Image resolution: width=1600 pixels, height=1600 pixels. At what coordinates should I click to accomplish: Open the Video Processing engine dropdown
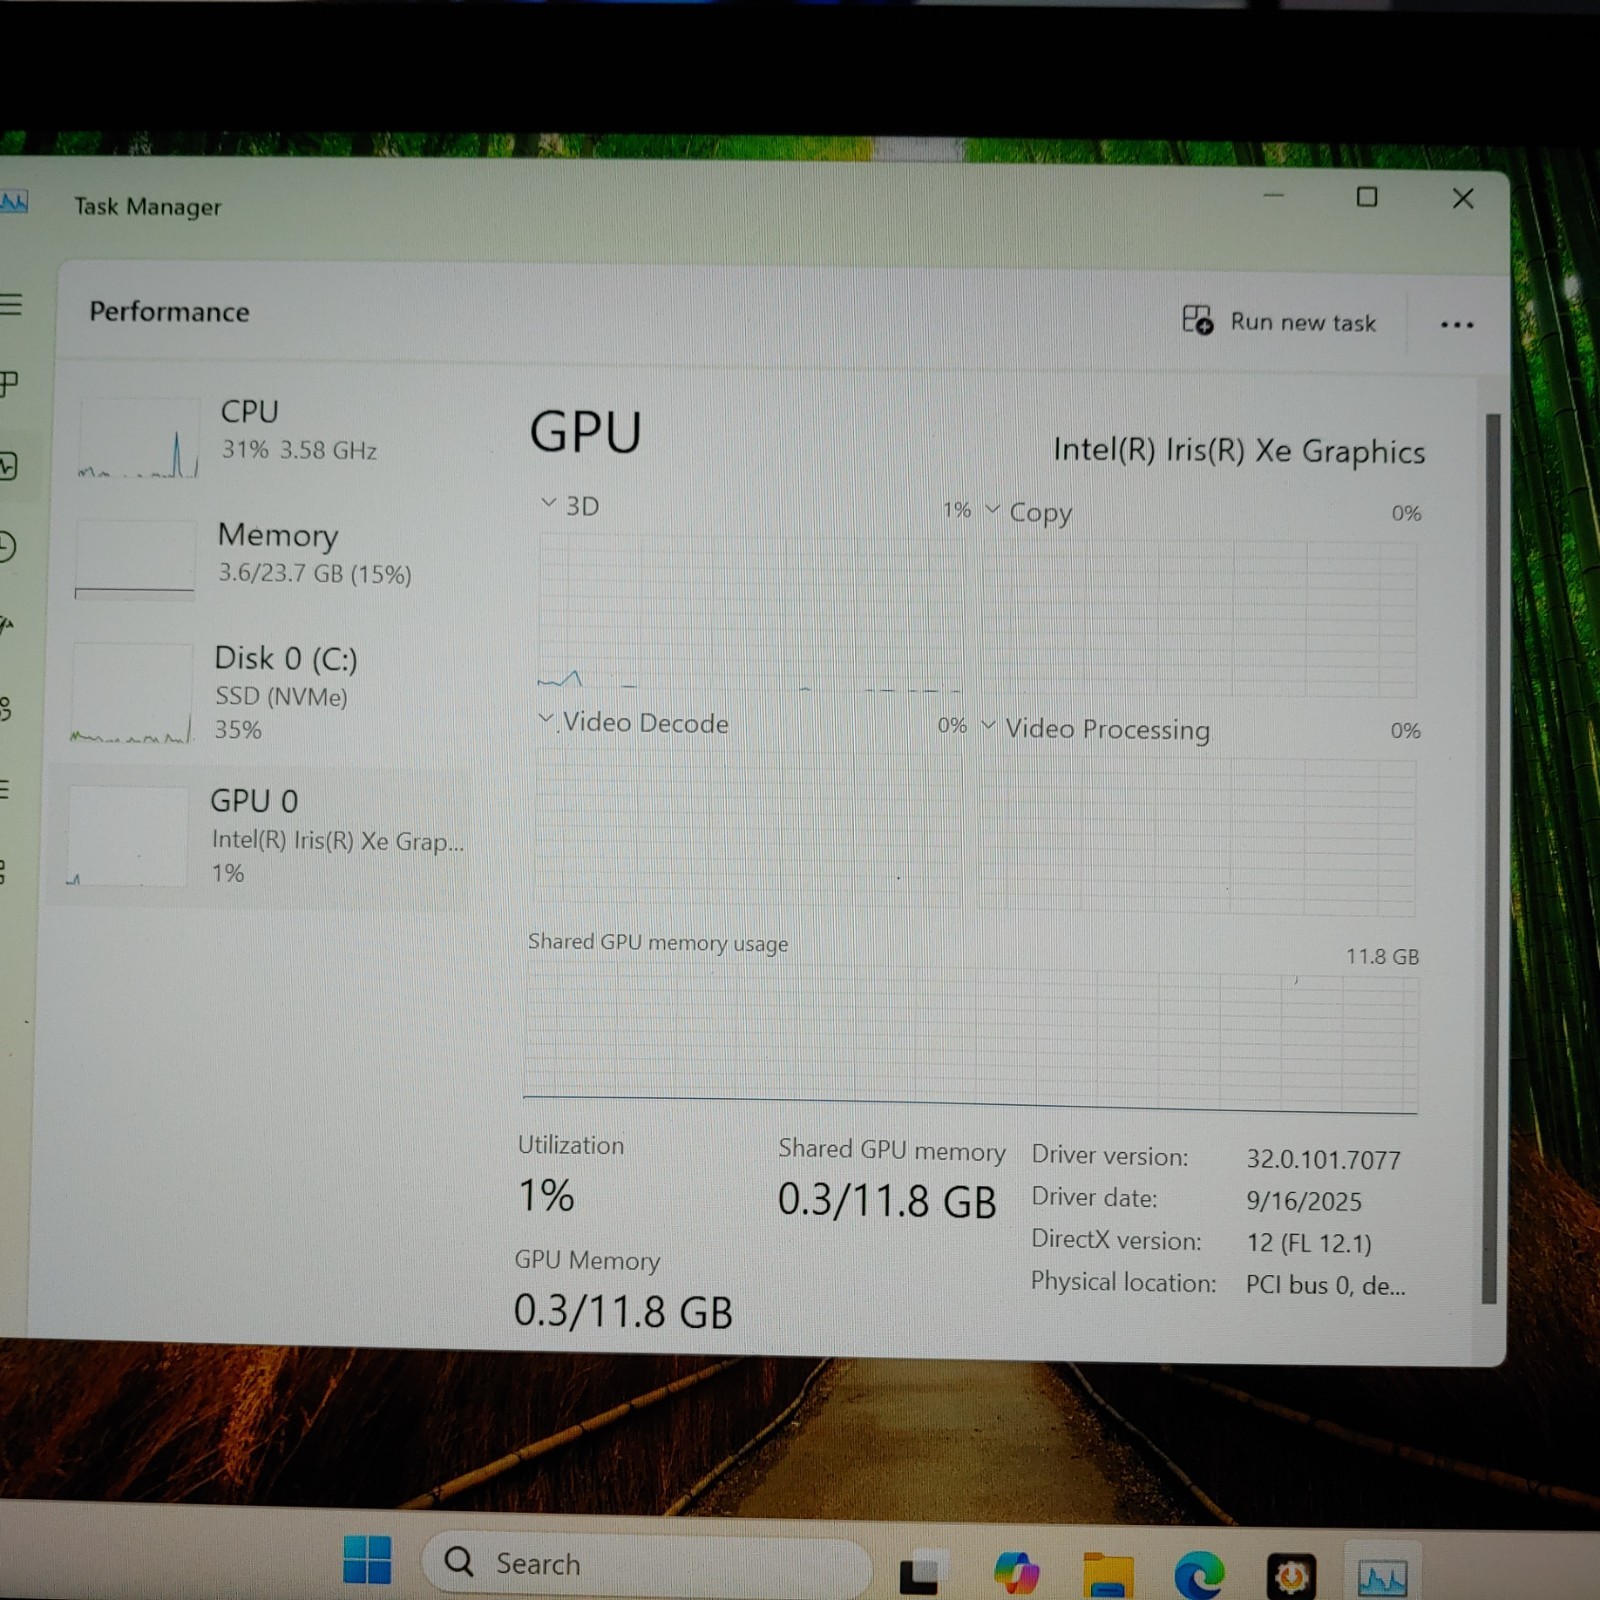coord(988,725)
